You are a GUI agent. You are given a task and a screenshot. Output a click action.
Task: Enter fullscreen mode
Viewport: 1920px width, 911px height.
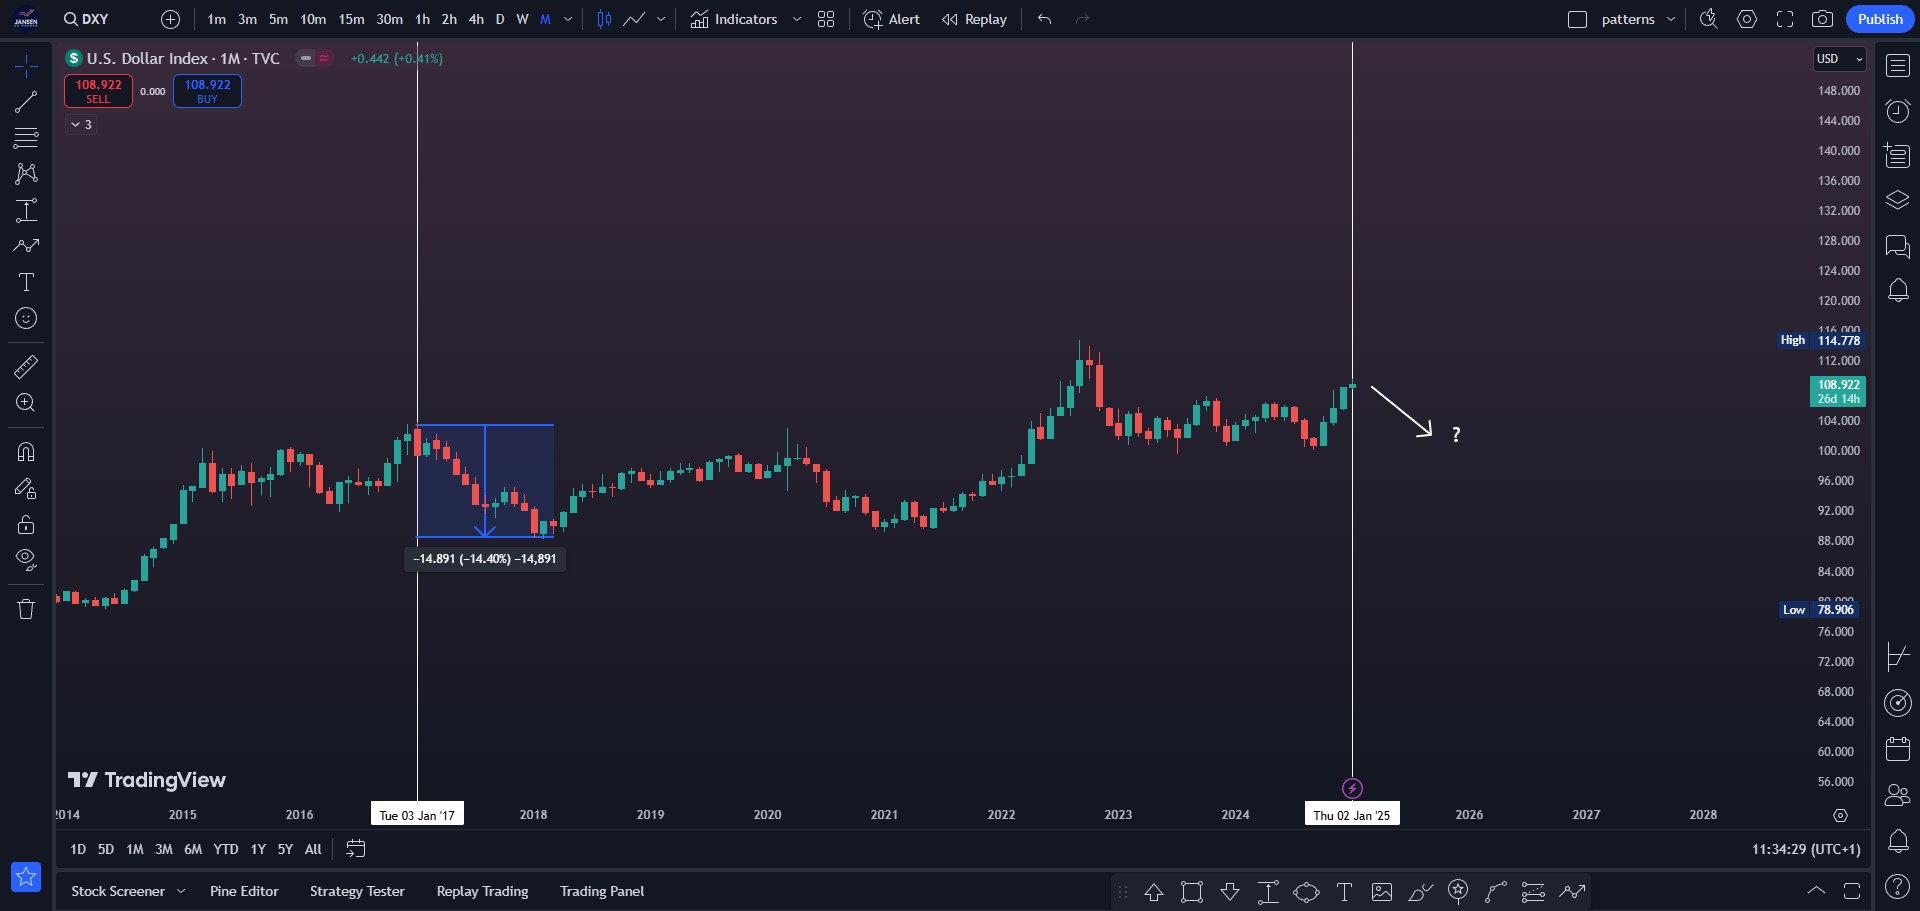[1785, 19]
